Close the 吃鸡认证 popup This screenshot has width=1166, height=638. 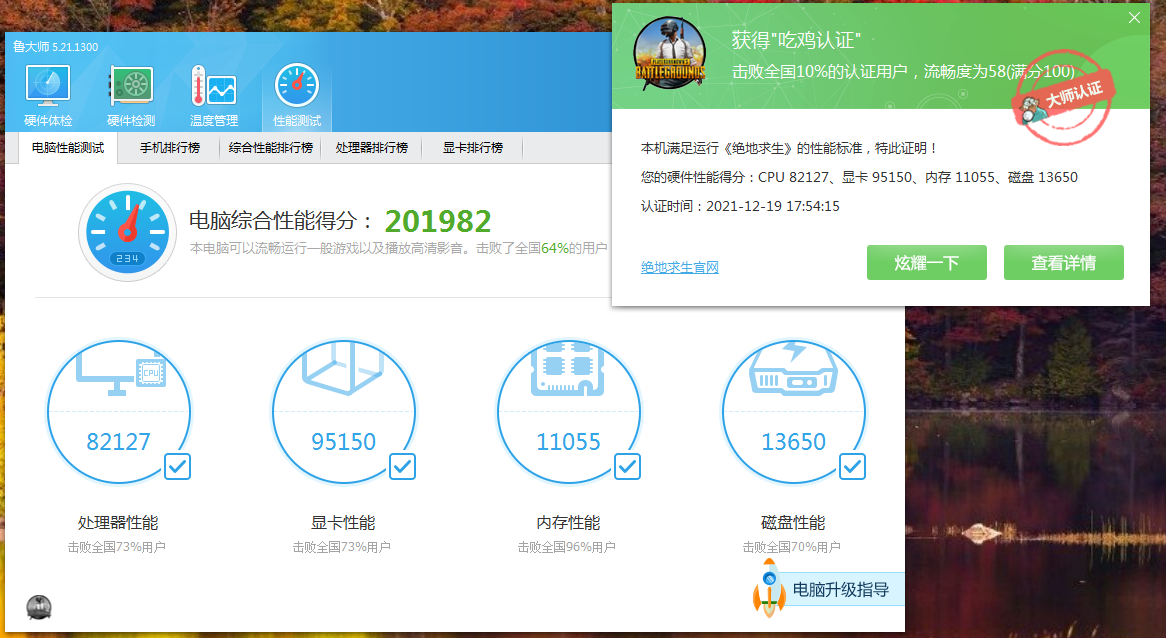click(1134, 17)
